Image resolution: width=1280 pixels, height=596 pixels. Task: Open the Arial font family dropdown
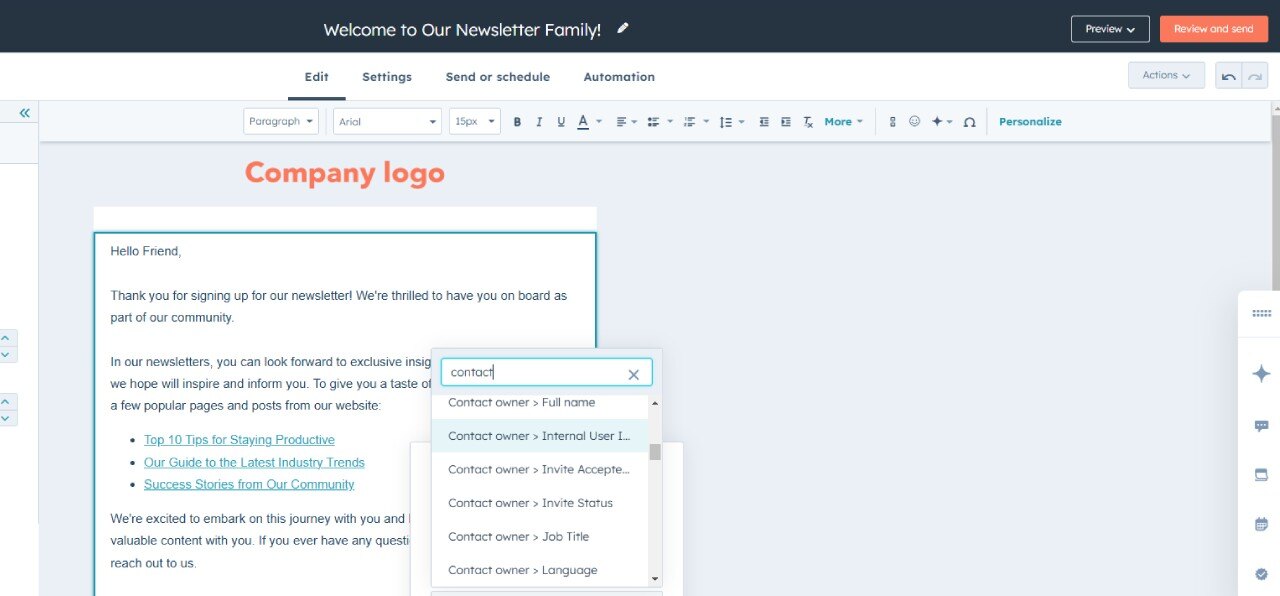387,121
